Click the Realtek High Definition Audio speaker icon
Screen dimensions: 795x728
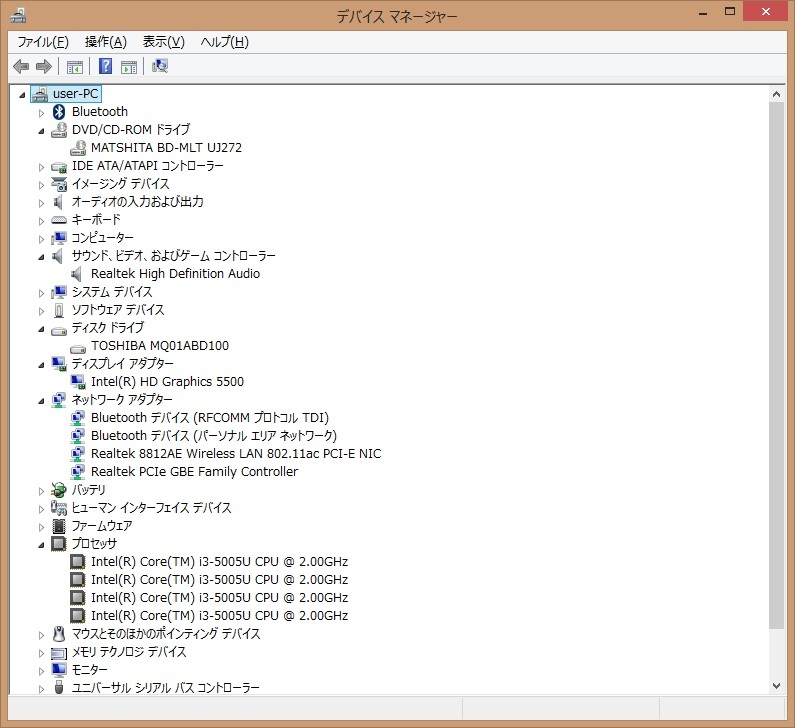[x=77, y=274]
